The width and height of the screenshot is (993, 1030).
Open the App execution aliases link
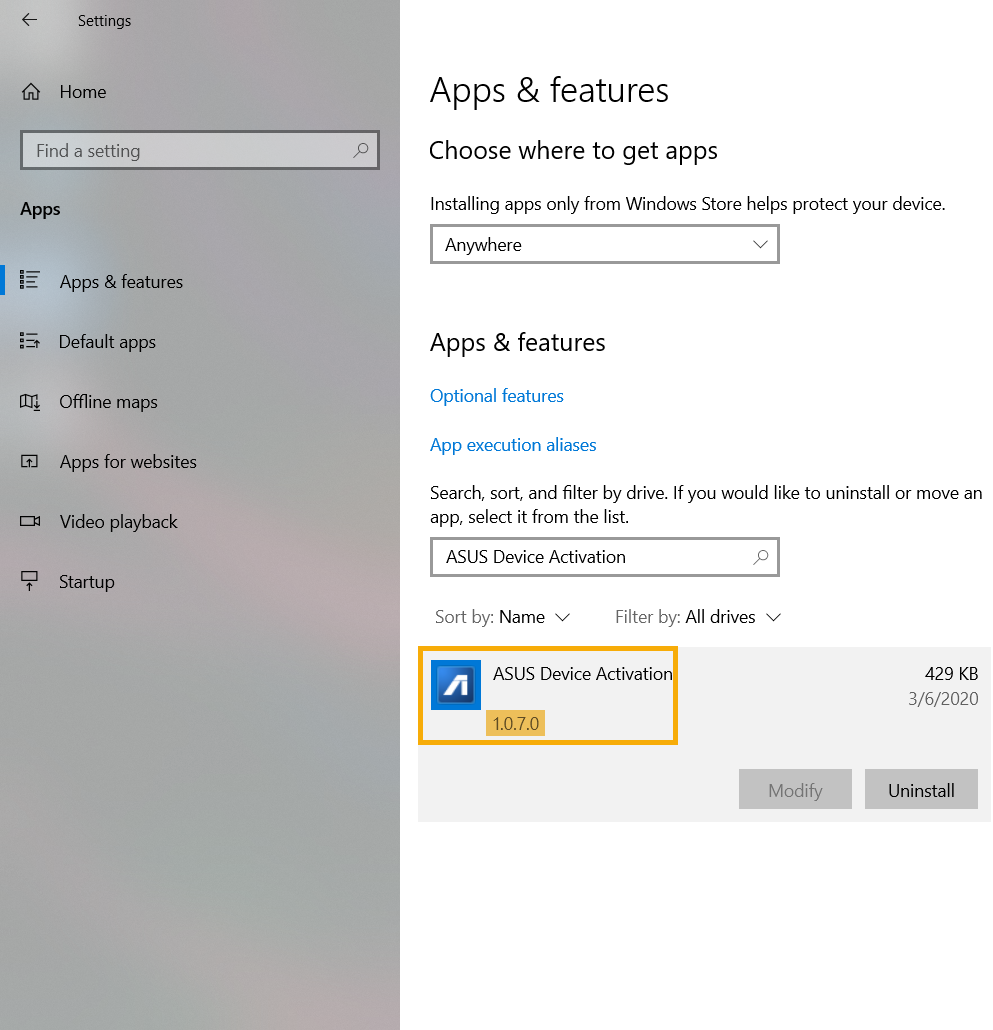tap(513, 445)
